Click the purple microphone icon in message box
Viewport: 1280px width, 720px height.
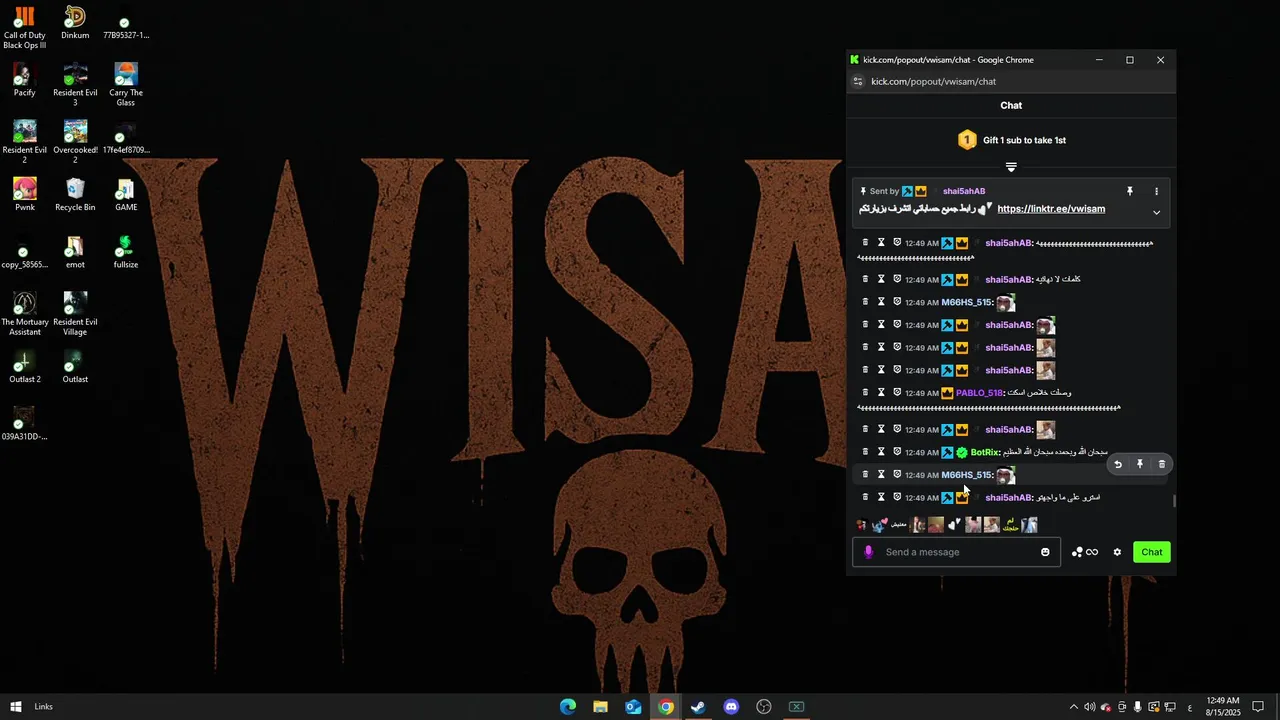click(868, 552)
